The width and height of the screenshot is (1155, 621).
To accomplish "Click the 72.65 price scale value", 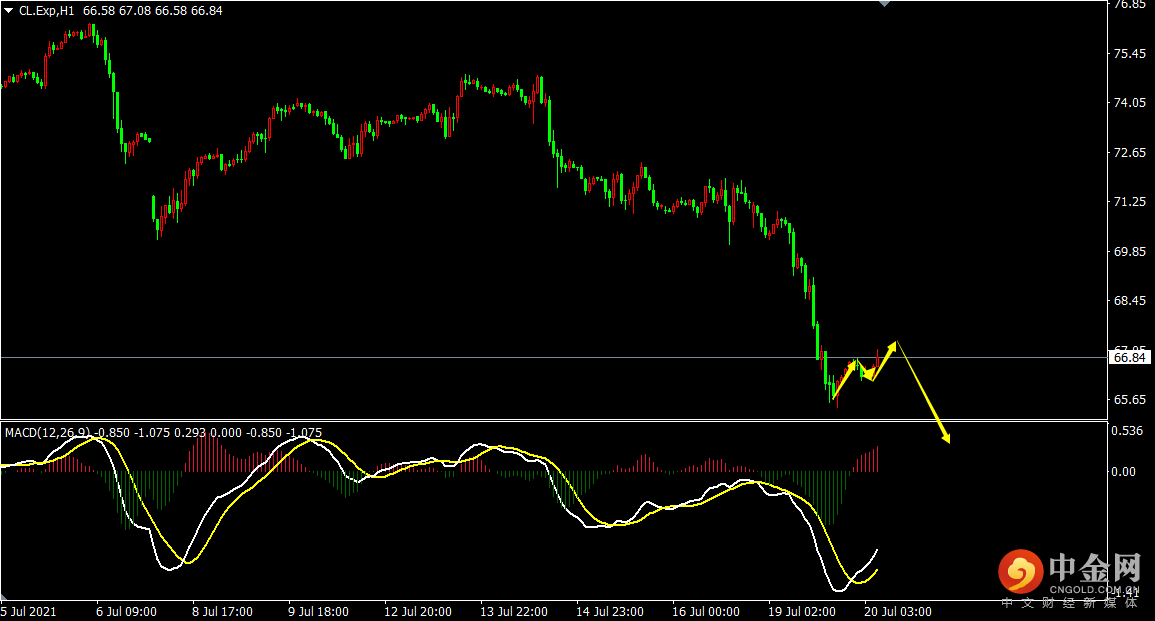I will [1129, 153].
